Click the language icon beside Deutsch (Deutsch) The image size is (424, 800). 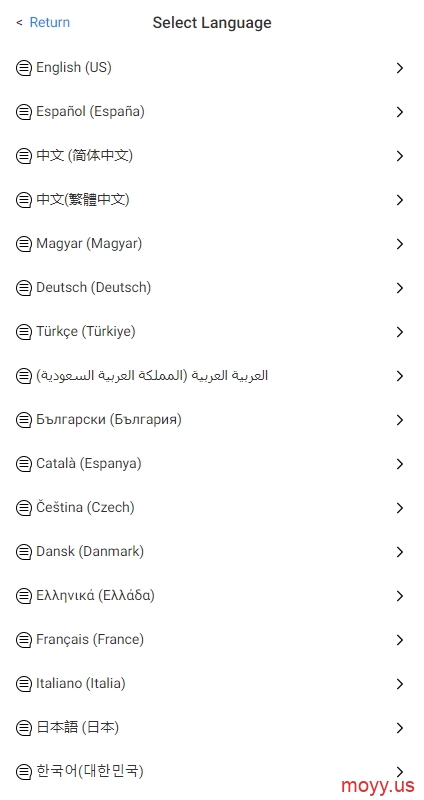coord(23,288)
